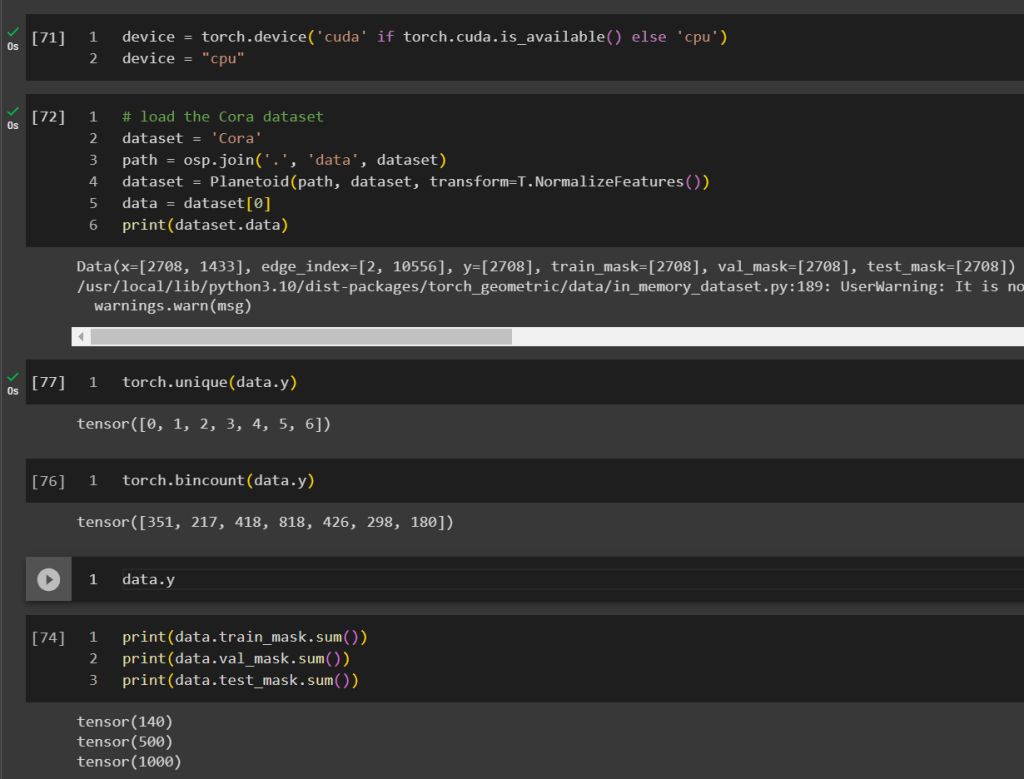This screenshot has width=1024, height=779.
Task: Place cursor in the torch.bincount(data.y) code
Action: coord(218,481)
